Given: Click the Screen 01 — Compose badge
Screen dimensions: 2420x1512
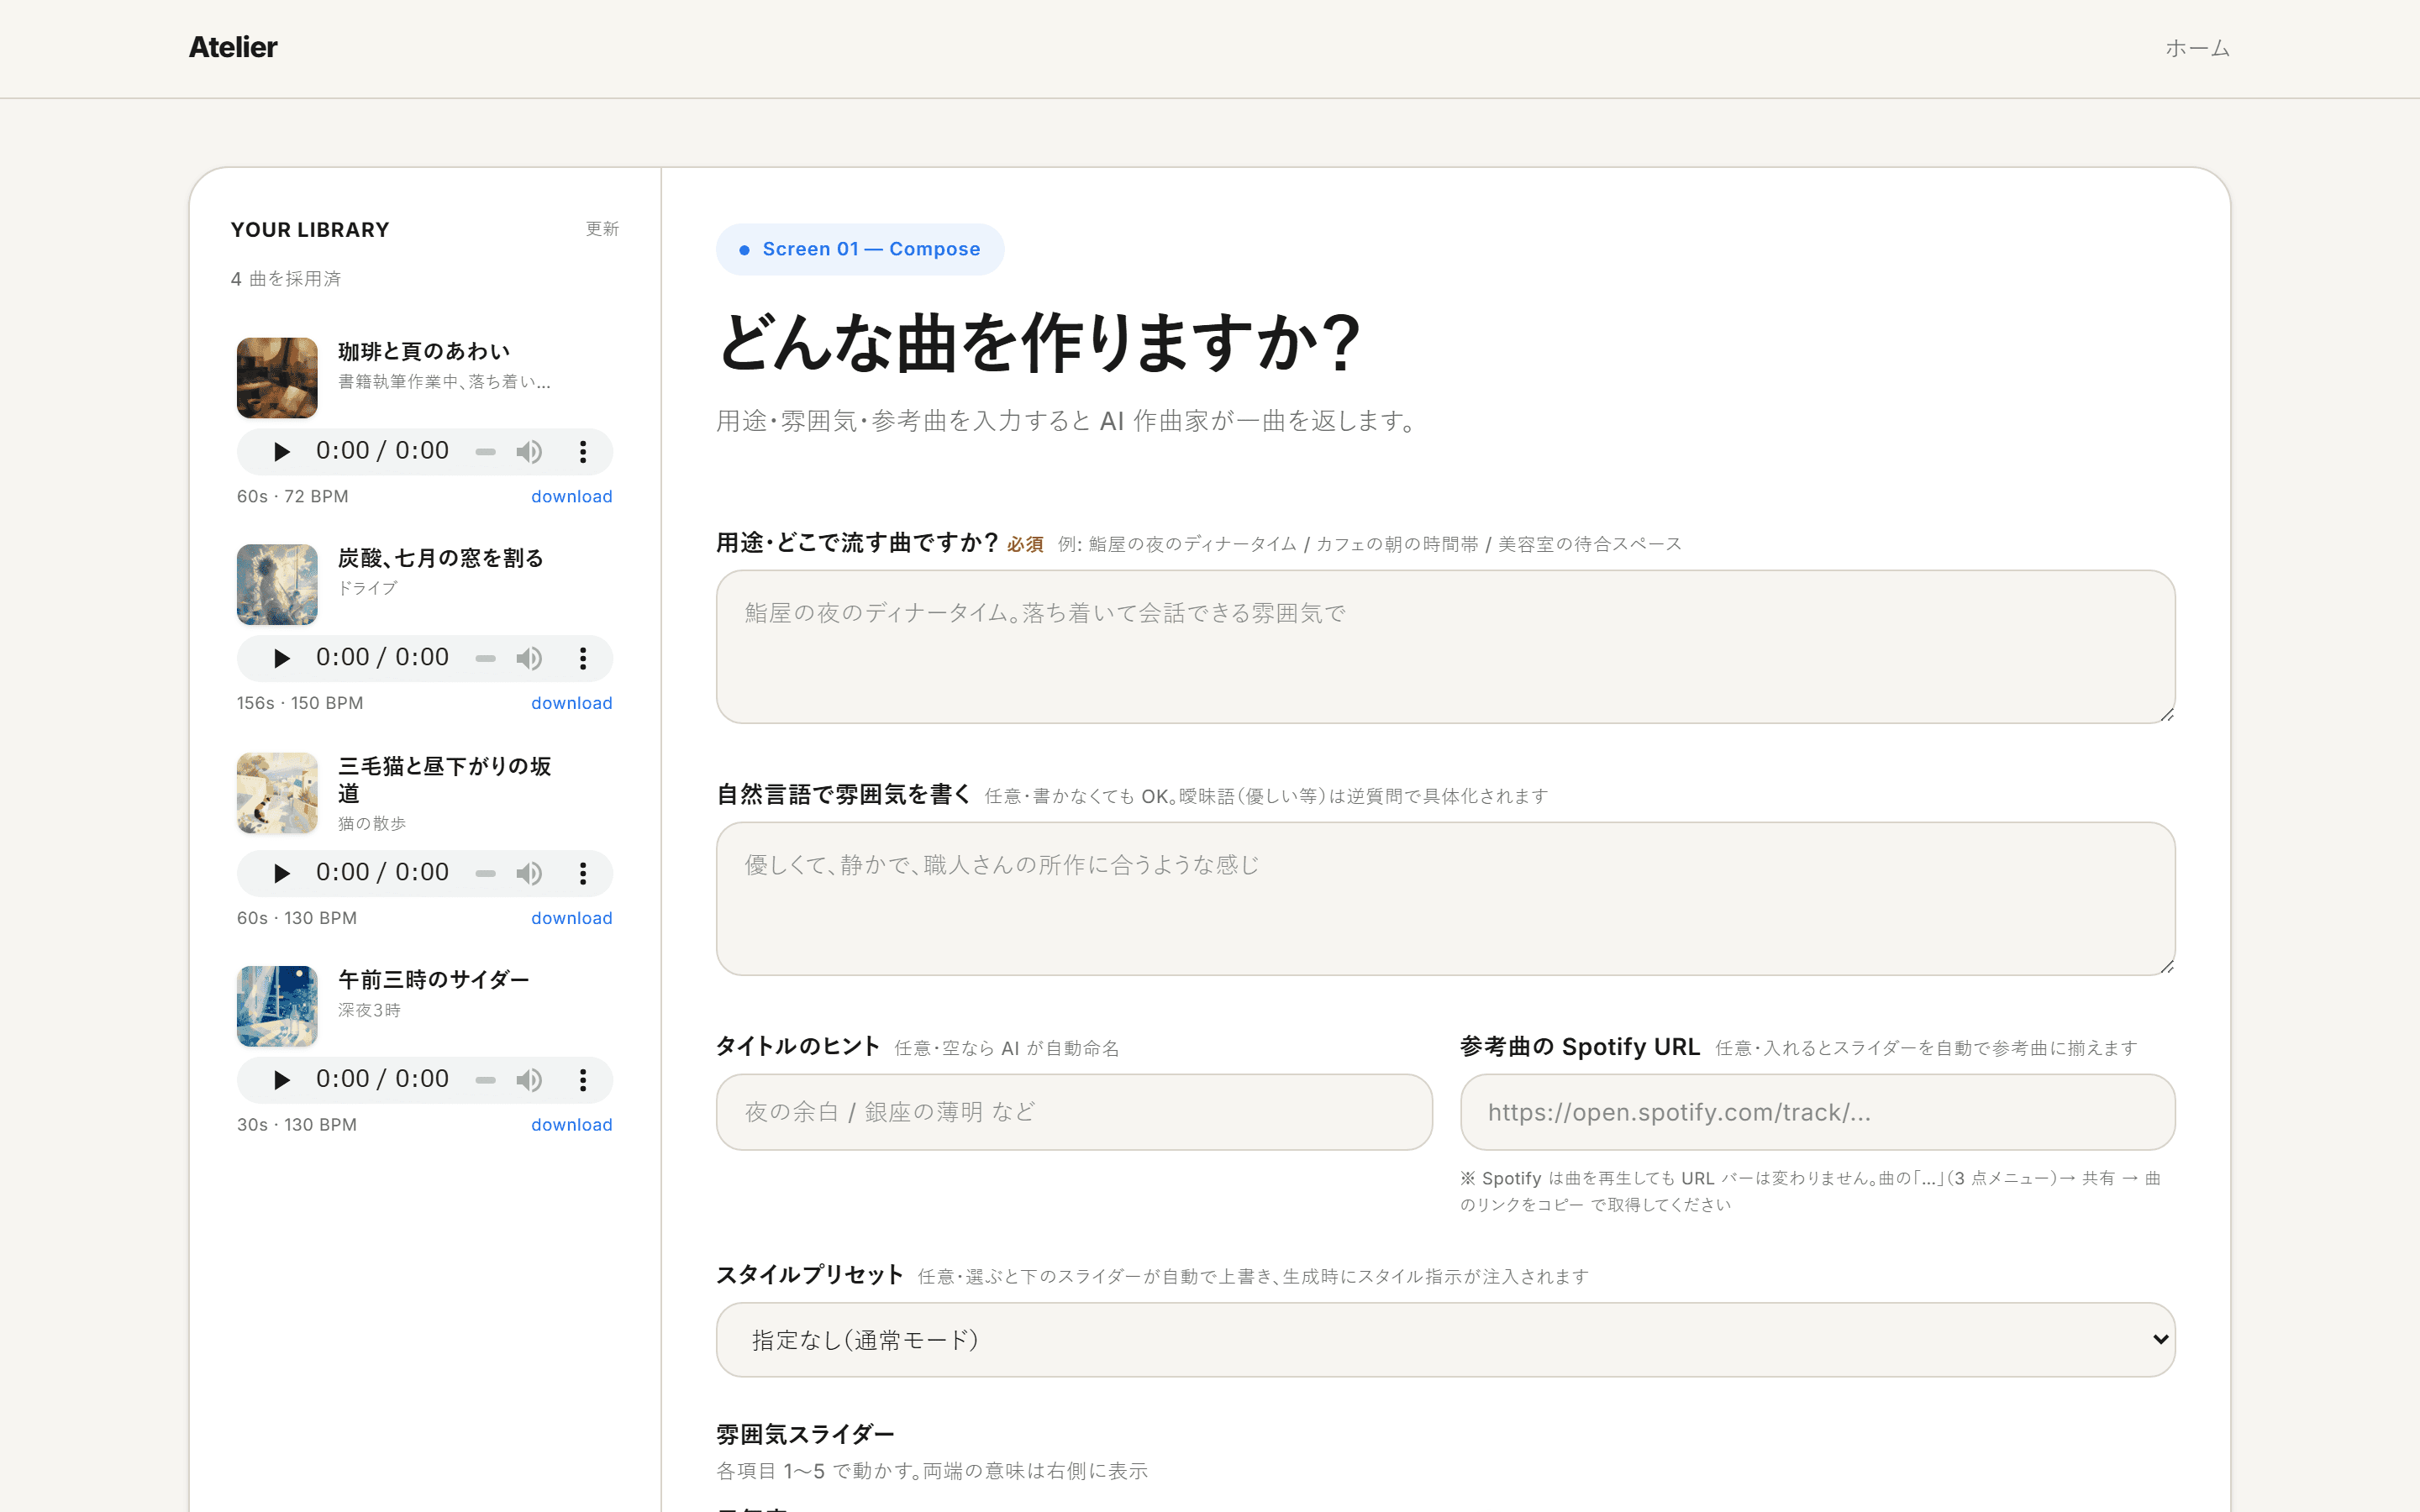Looking at the screenshot, I should point(860,249).
